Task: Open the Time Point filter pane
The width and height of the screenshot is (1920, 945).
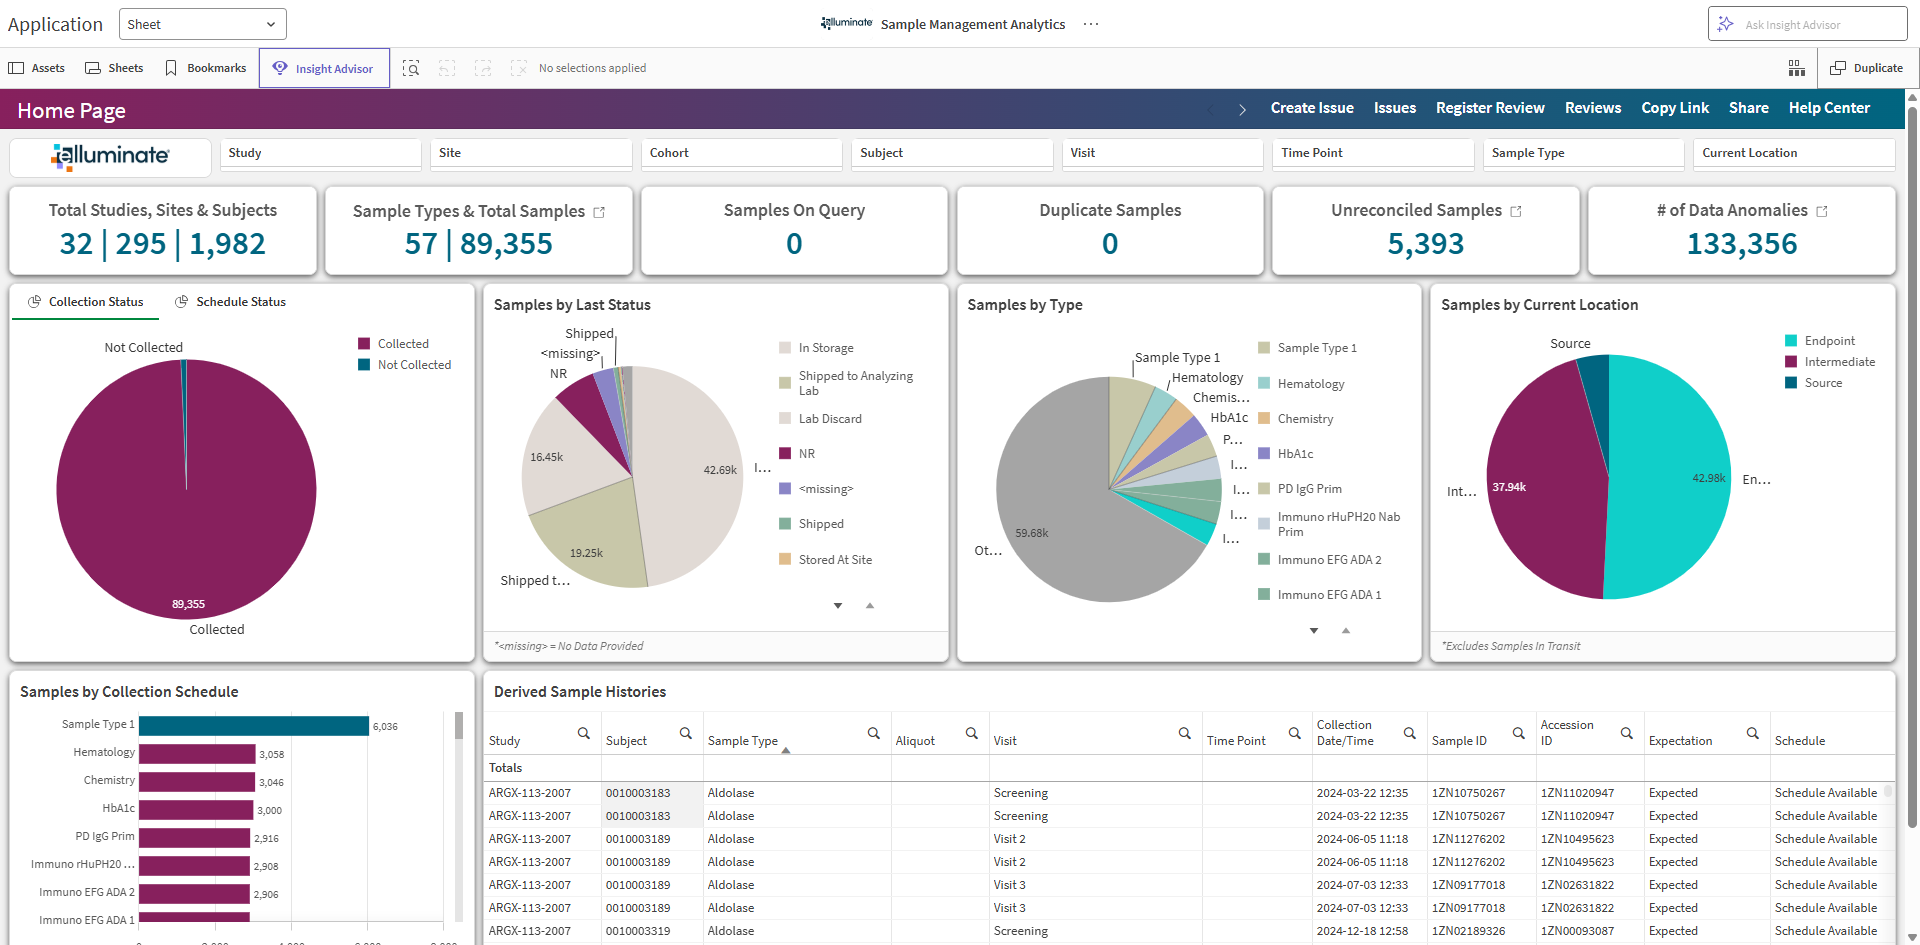Action: point(1373,153)
